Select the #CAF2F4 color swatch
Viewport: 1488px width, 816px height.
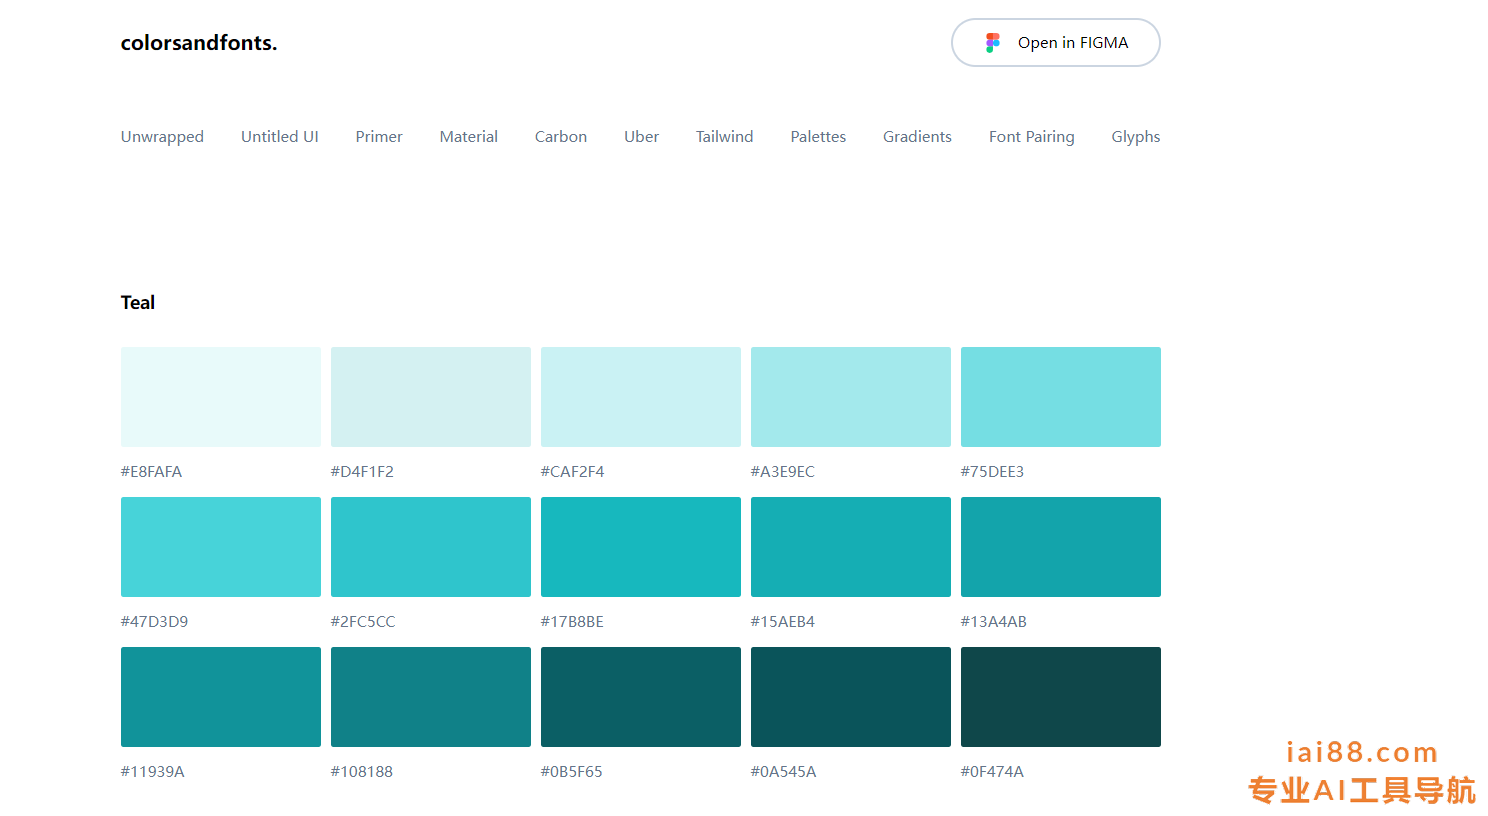pos(641,397)
